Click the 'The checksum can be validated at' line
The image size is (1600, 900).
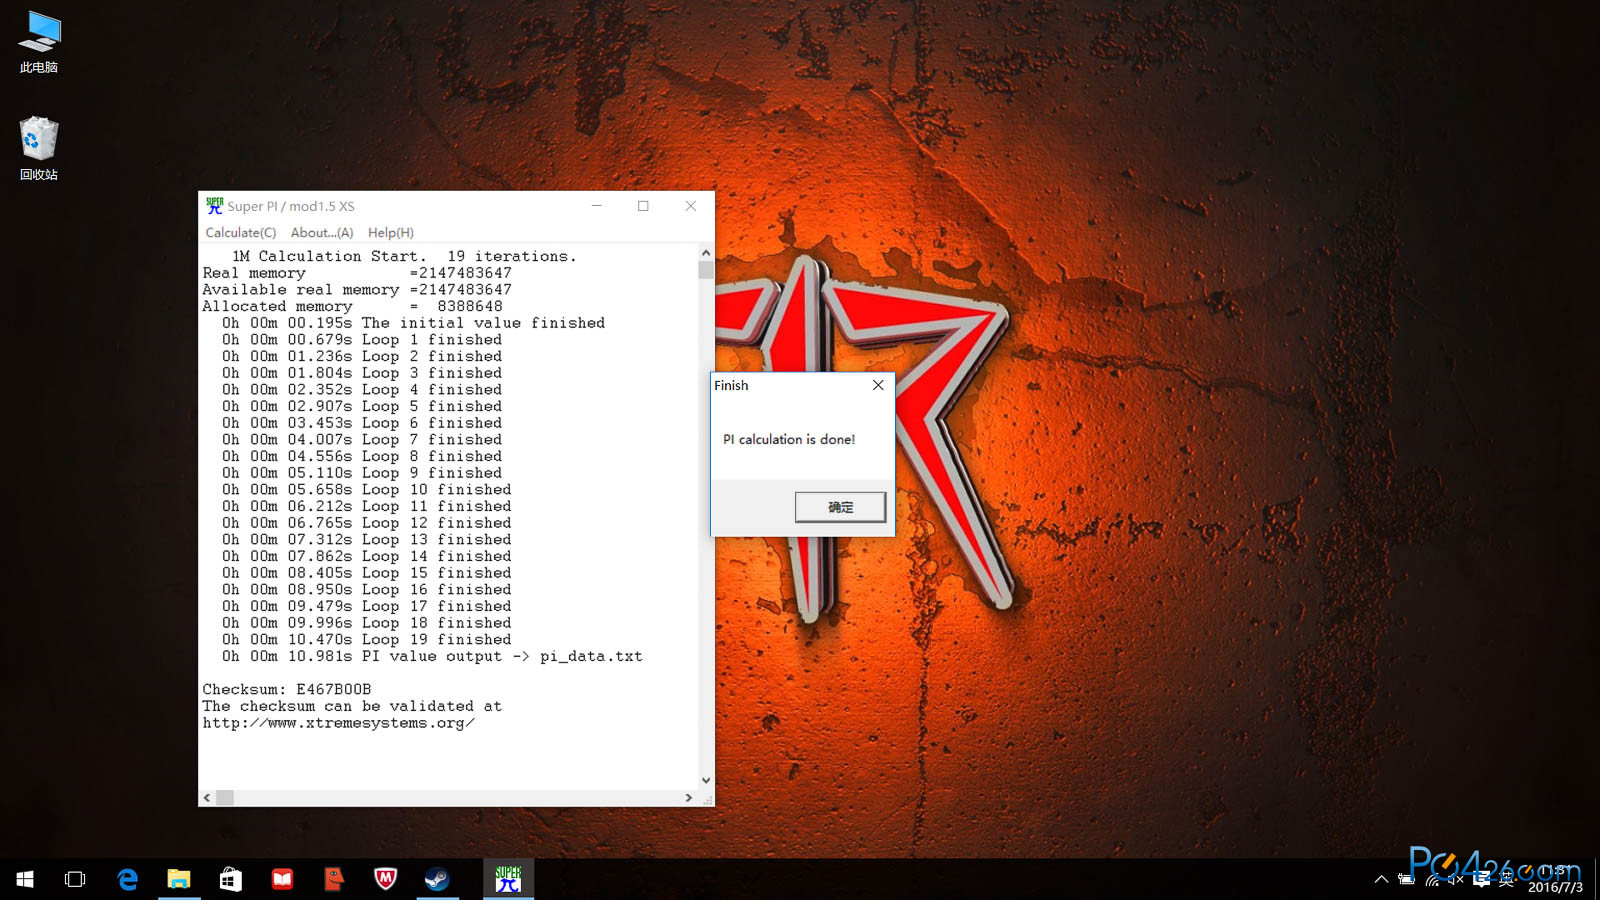(x=352, y=706)
